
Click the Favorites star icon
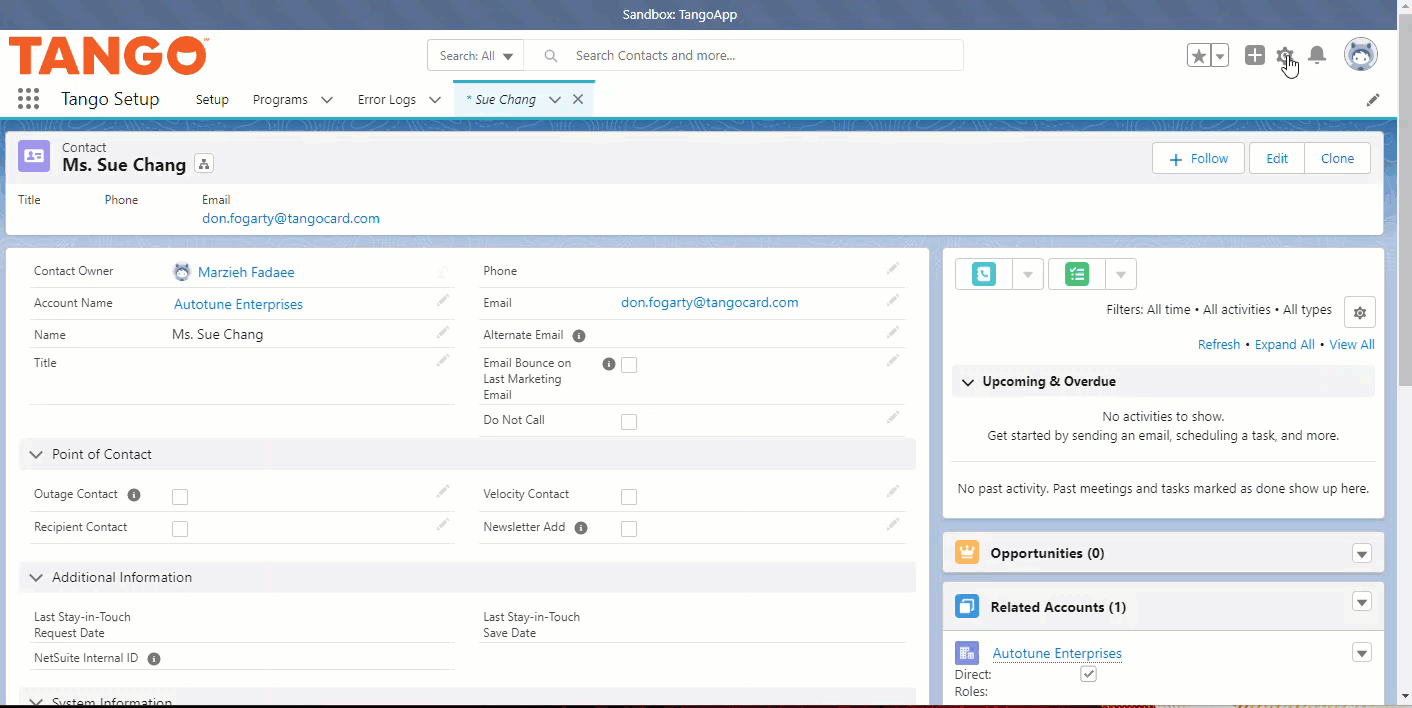1199,56
